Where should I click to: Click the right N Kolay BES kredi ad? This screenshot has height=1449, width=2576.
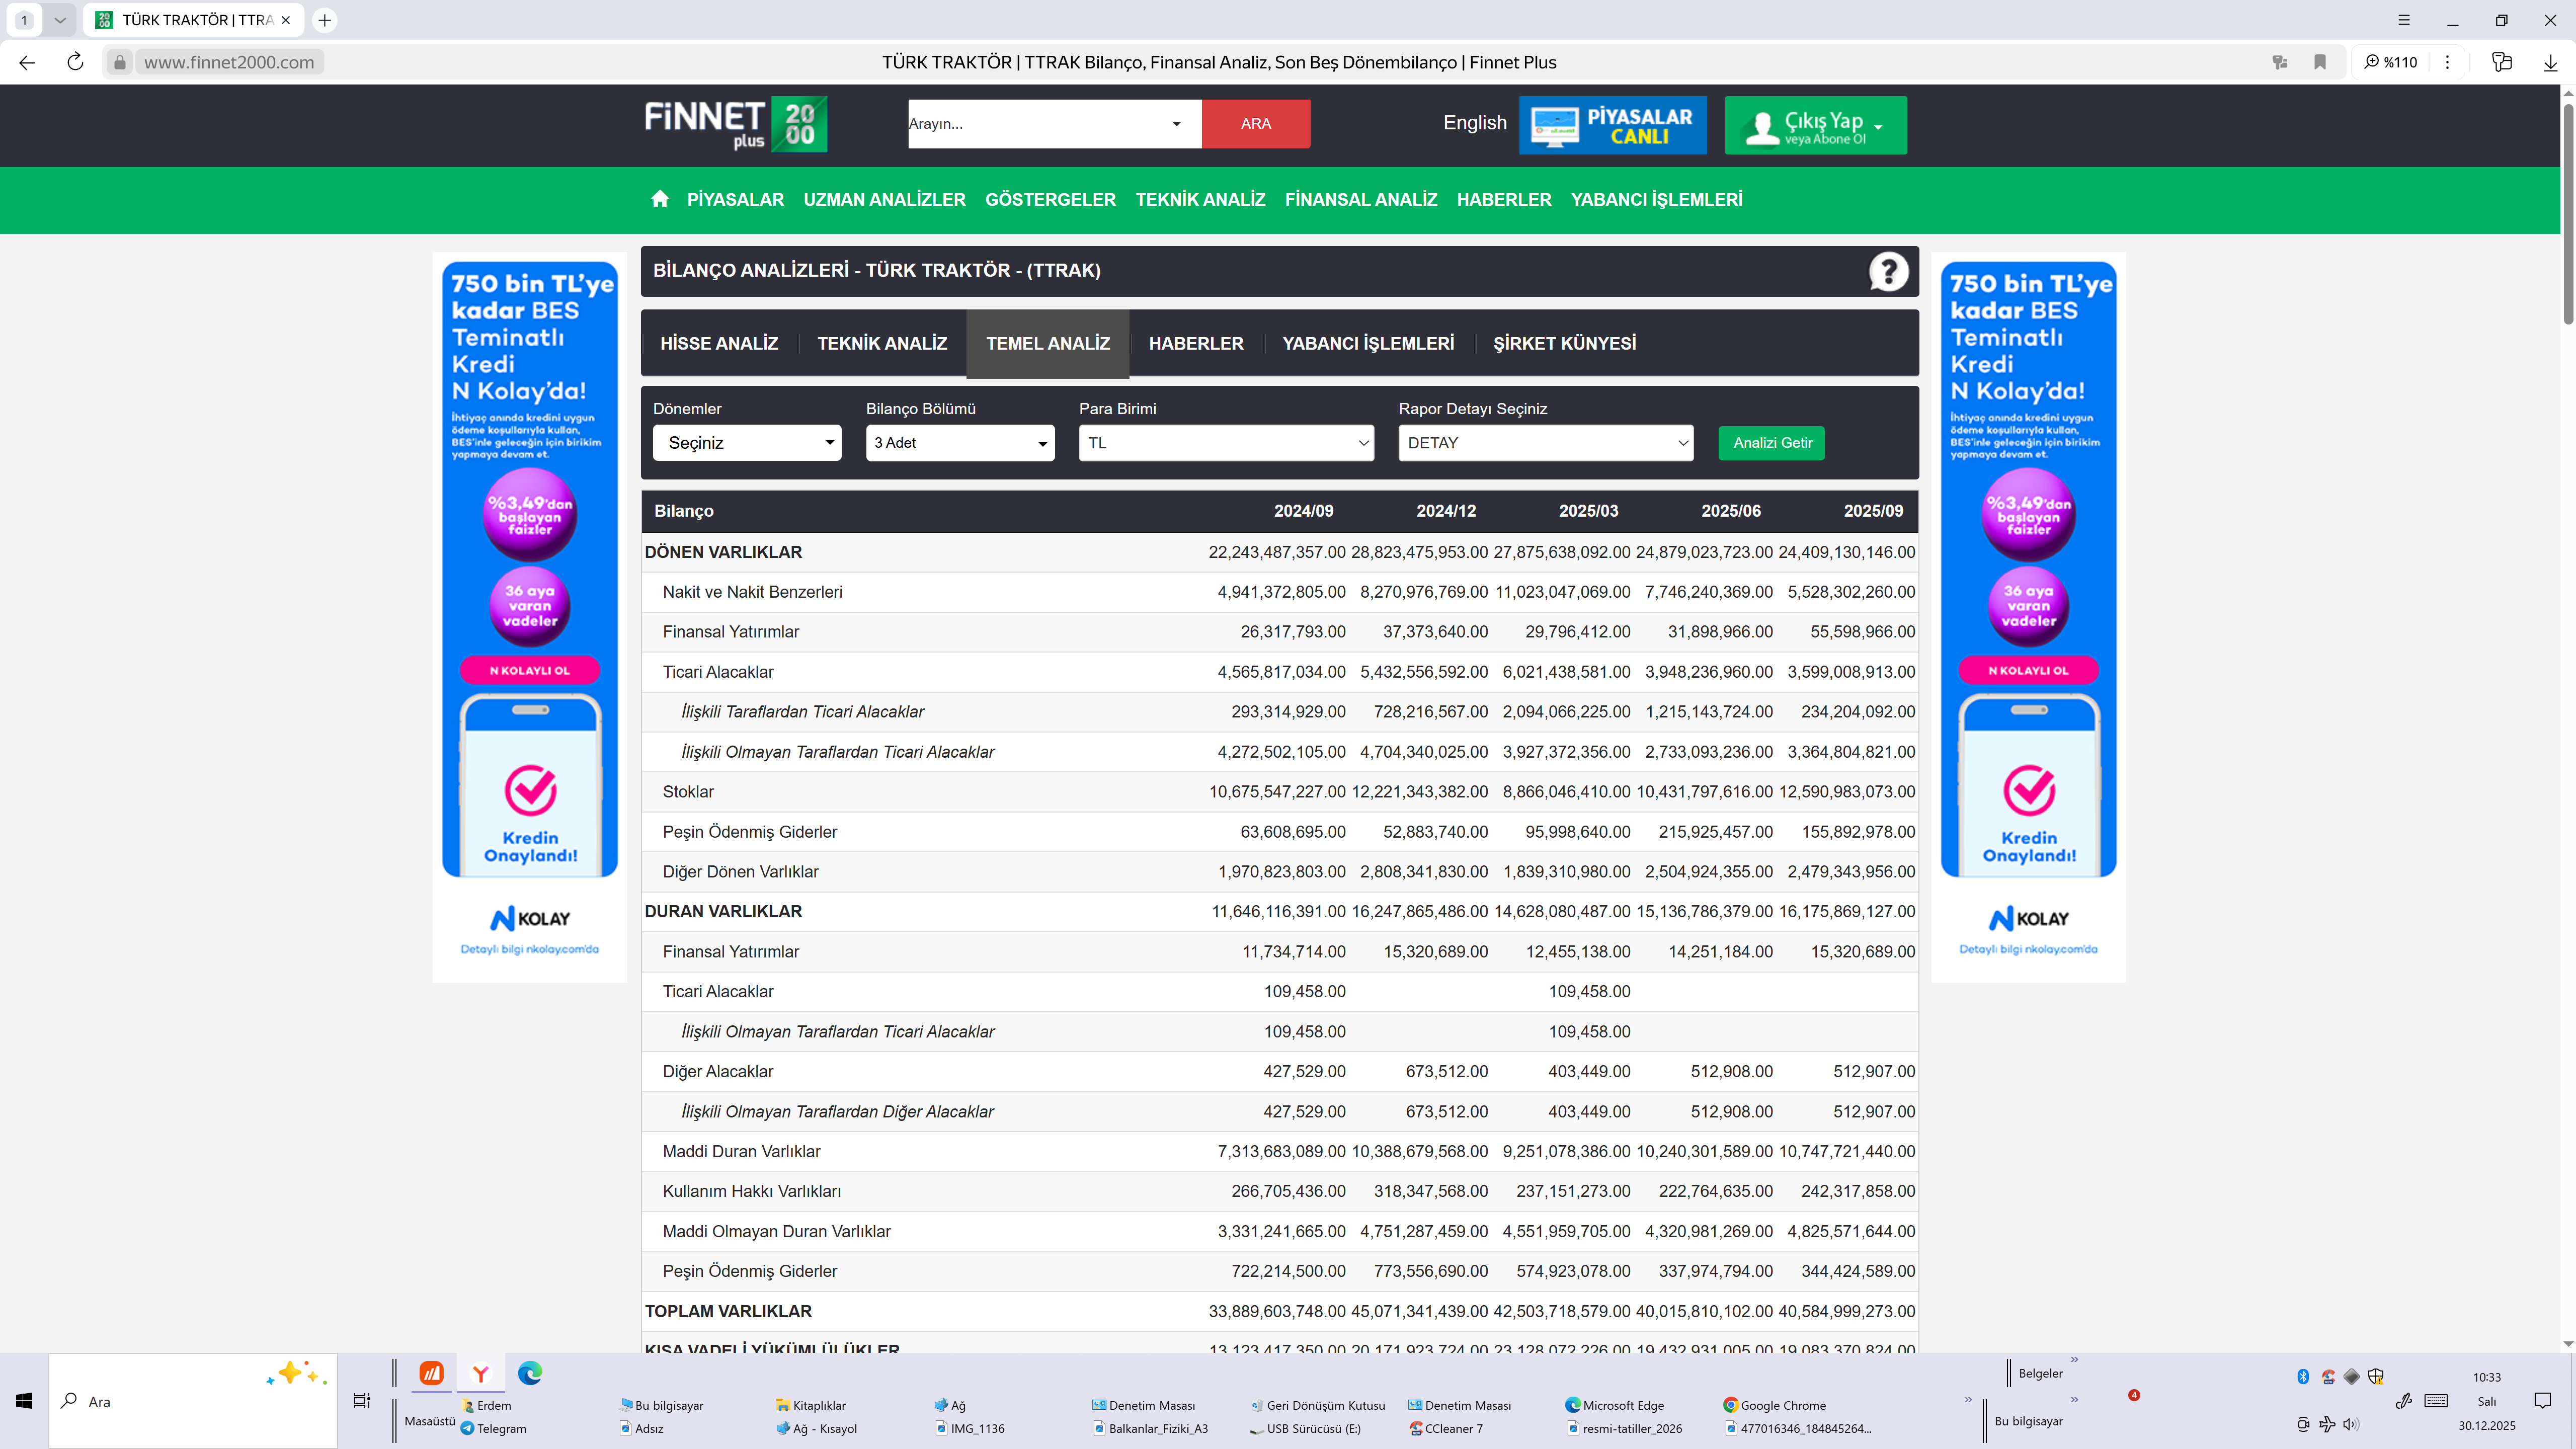[x=2028, y=617]
